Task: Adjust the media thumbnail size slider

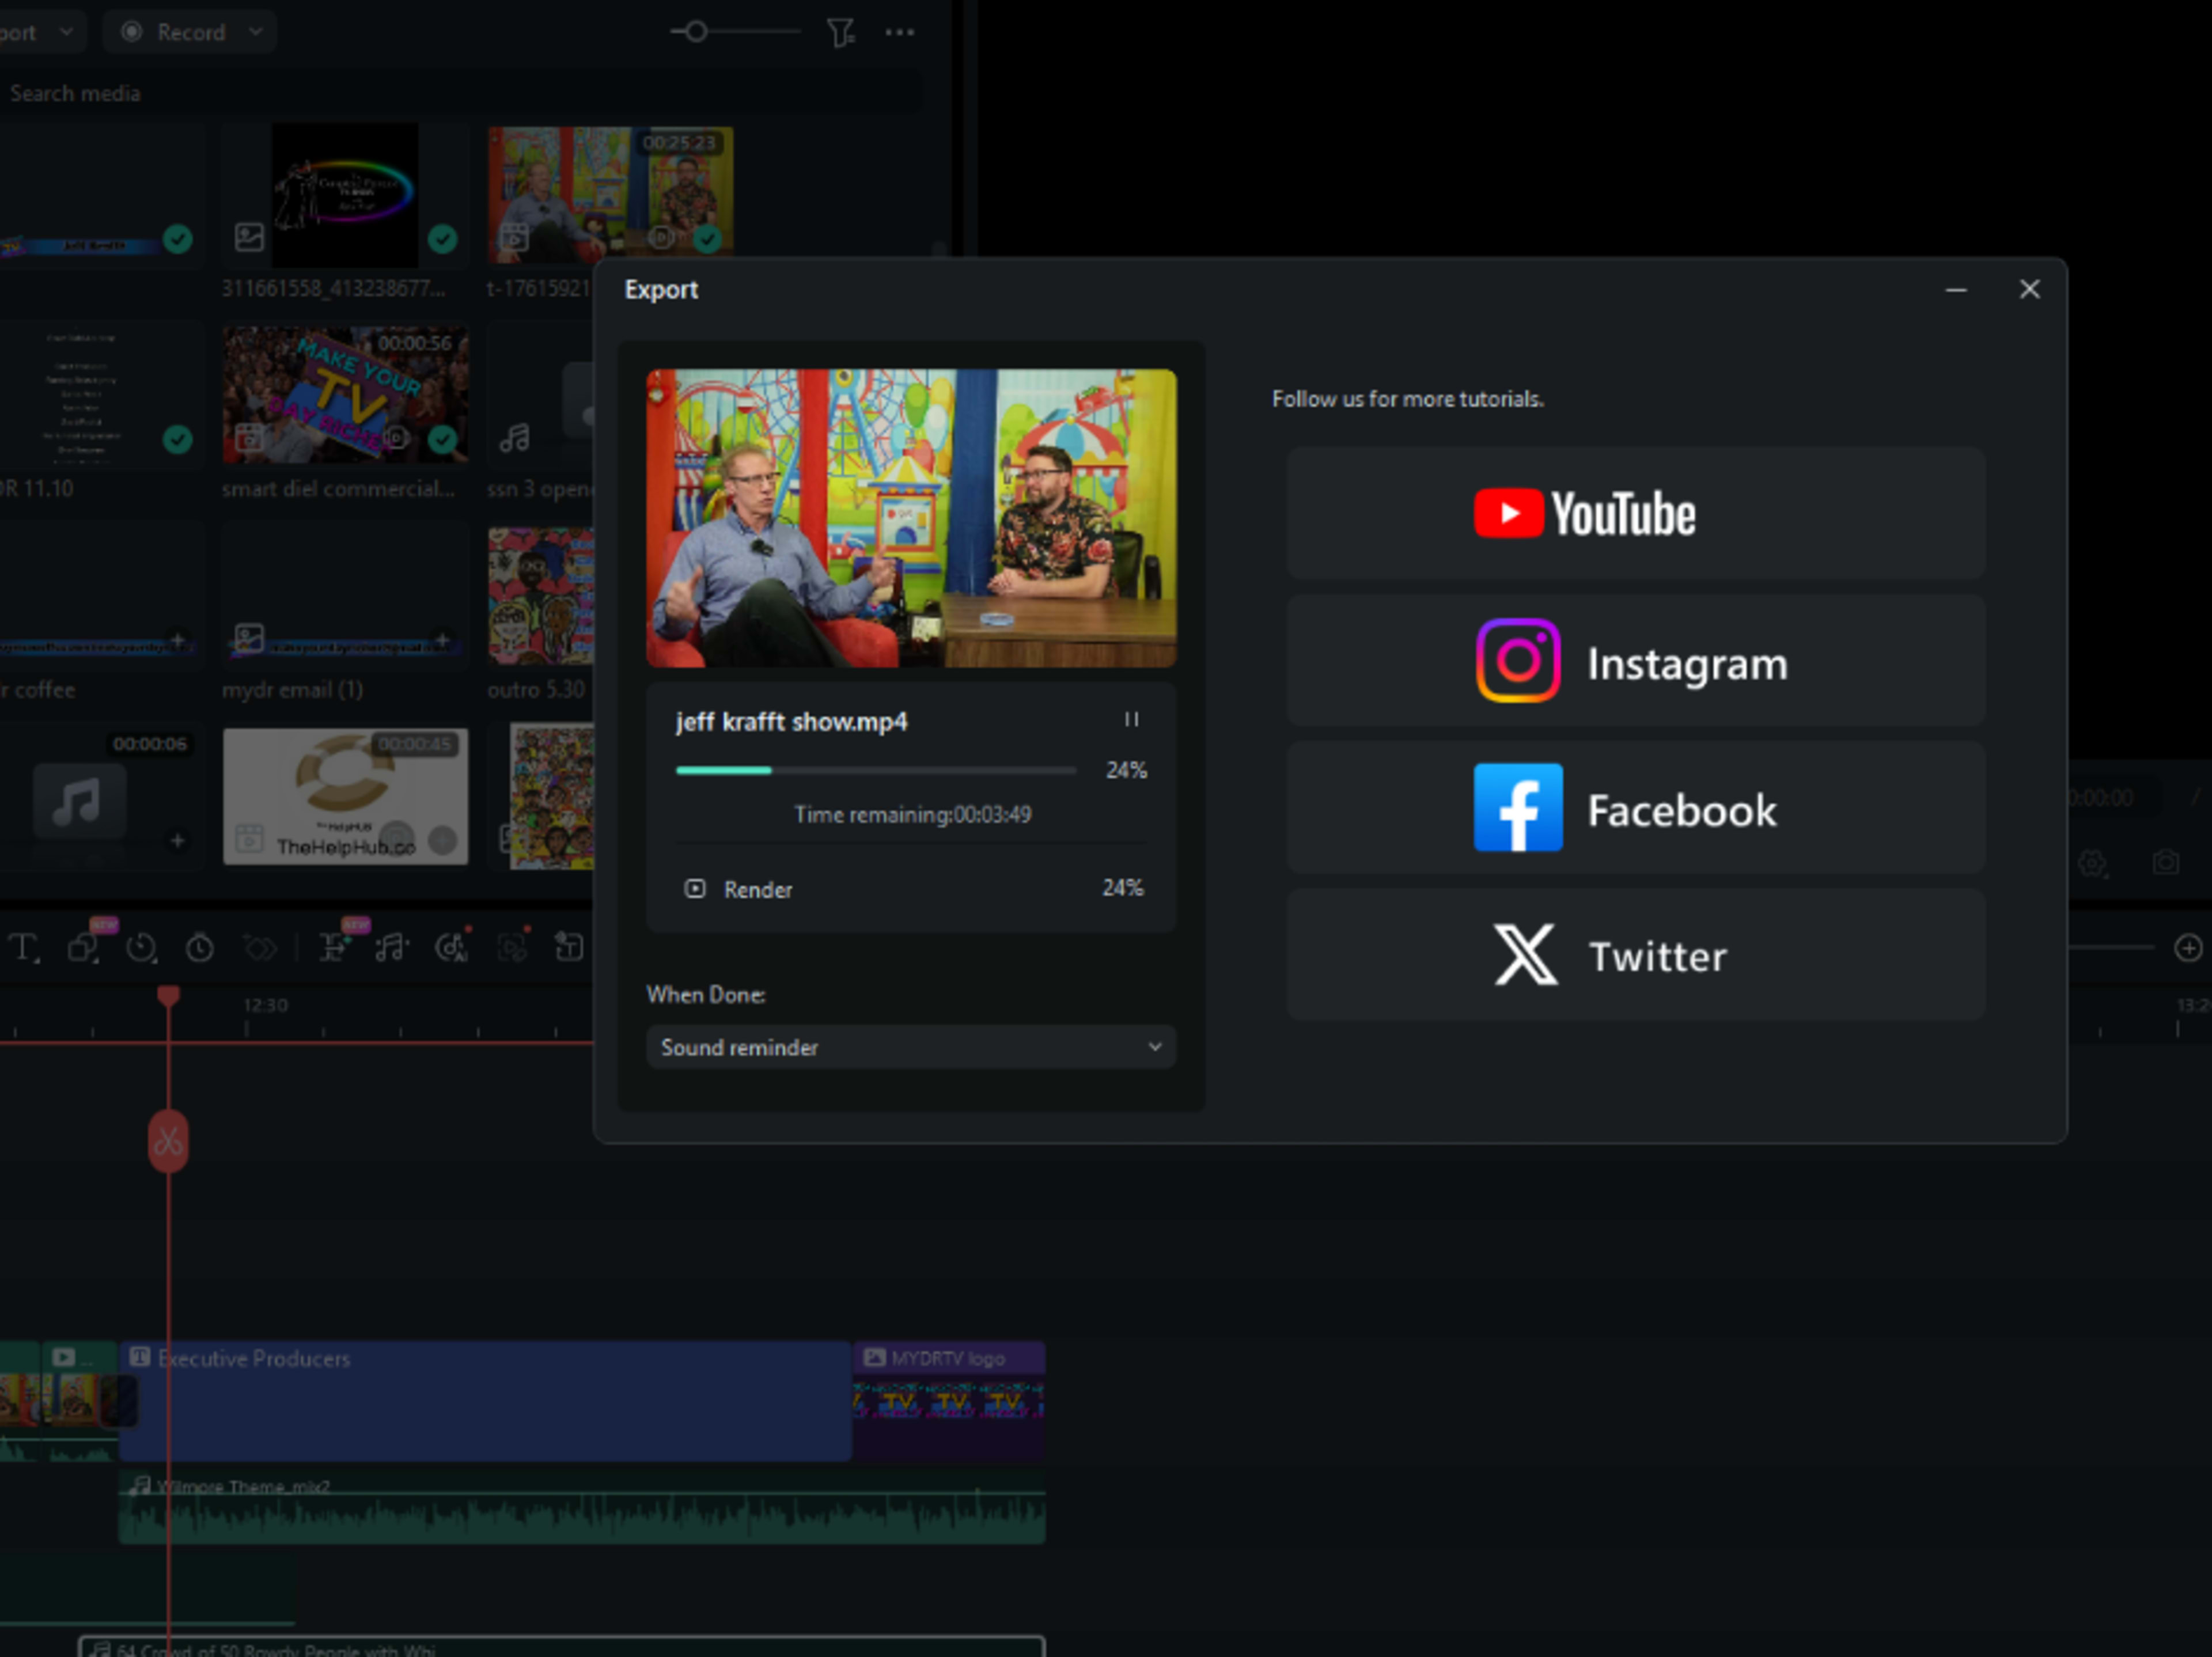Action: tap(735, 32)
